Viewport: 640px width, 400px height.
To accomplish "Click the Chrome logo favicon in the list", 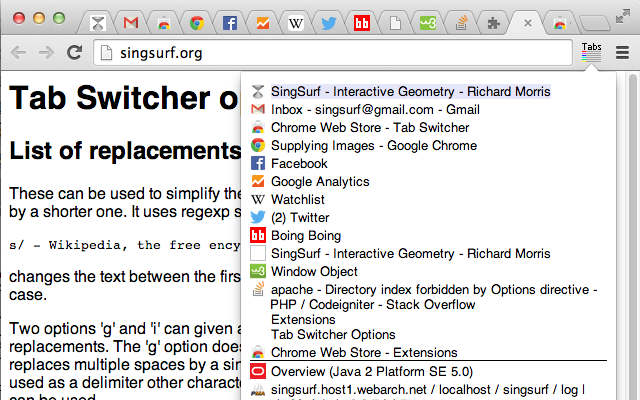I will click(x=258, y=145).
